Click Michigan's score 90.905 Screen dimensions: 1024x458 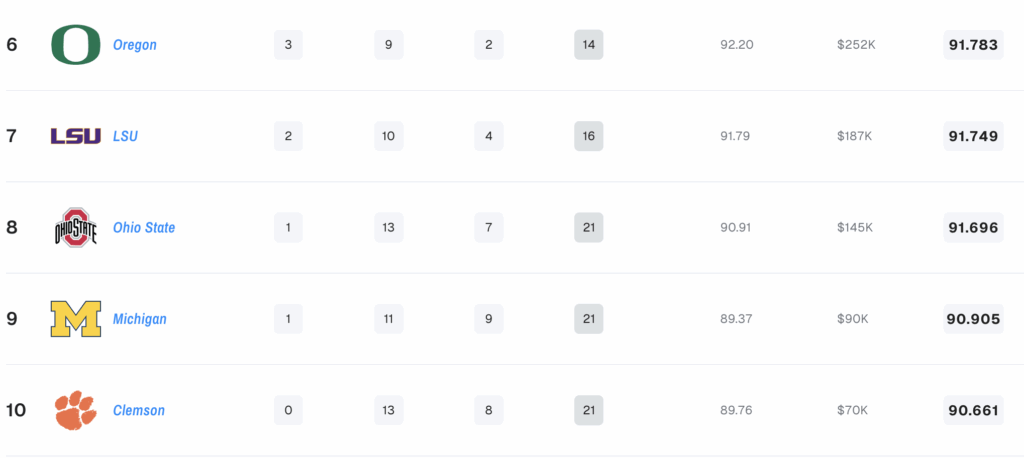[x=973, y=319]
